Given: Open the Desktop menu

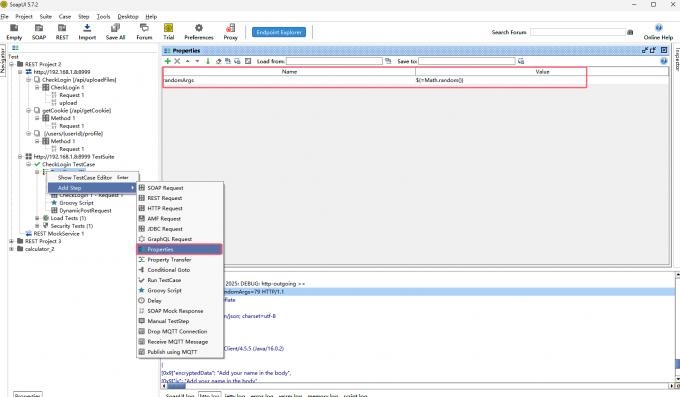Looking at the screenshot, I should pos(128,16).
